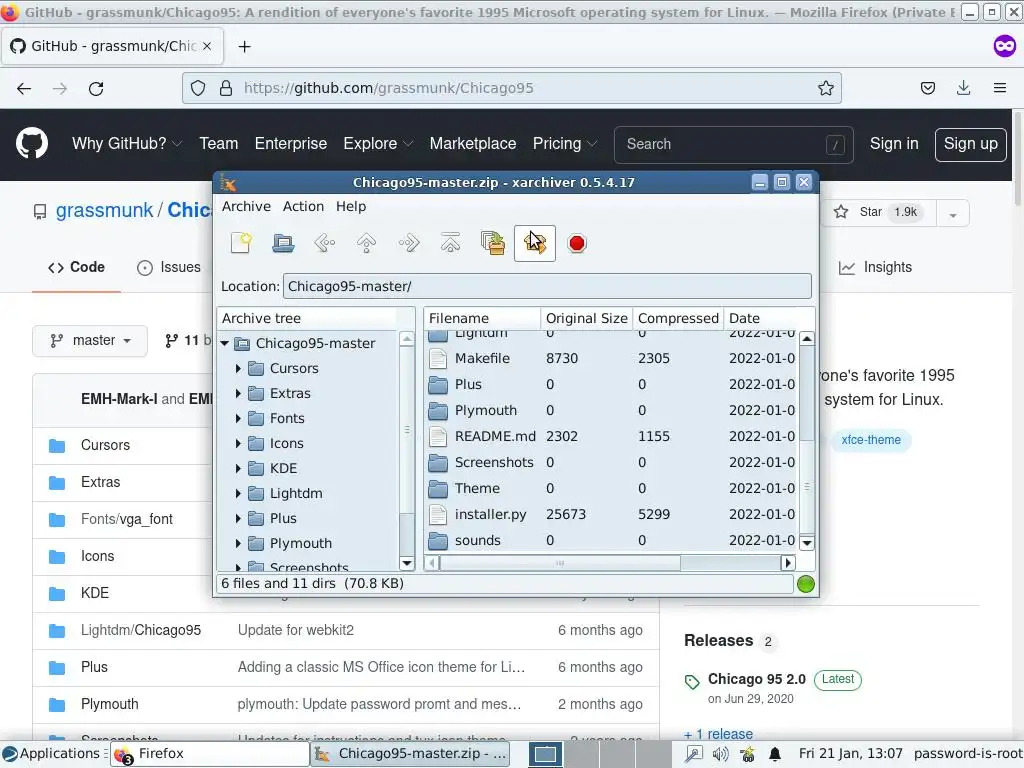This screenshot has height=768, width=1024.
Task: Sort by Original Size column header
Action: point(586,318)
